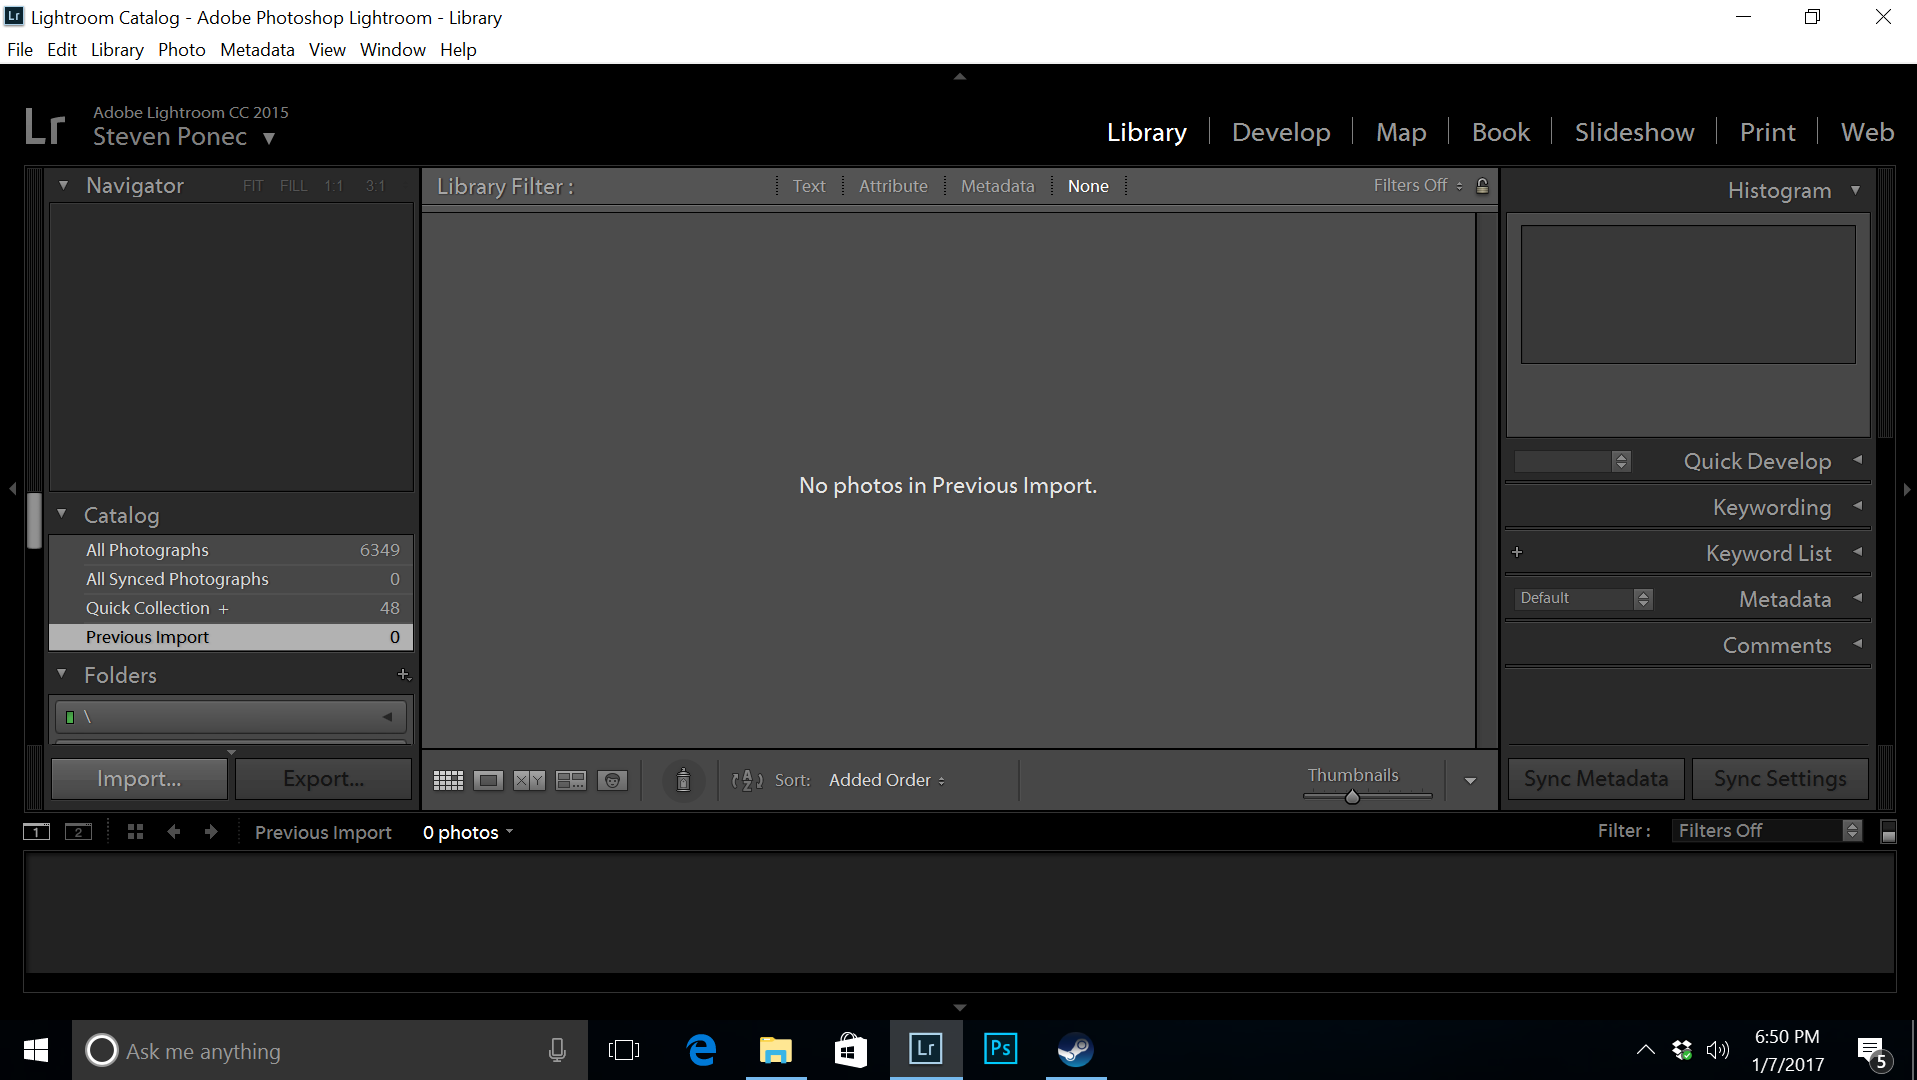Open Photoshop from taskbar
1917x1080 pixels.
[x=1000, y=1049]
